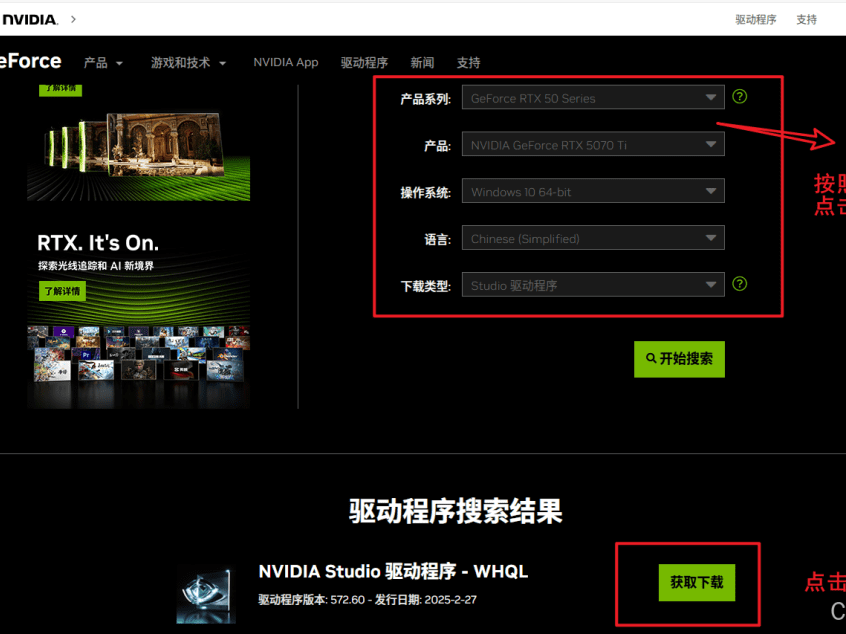Open the 产品 navigation menu
This screenshot has width=846, height=634.
click(x=103, y=63)
